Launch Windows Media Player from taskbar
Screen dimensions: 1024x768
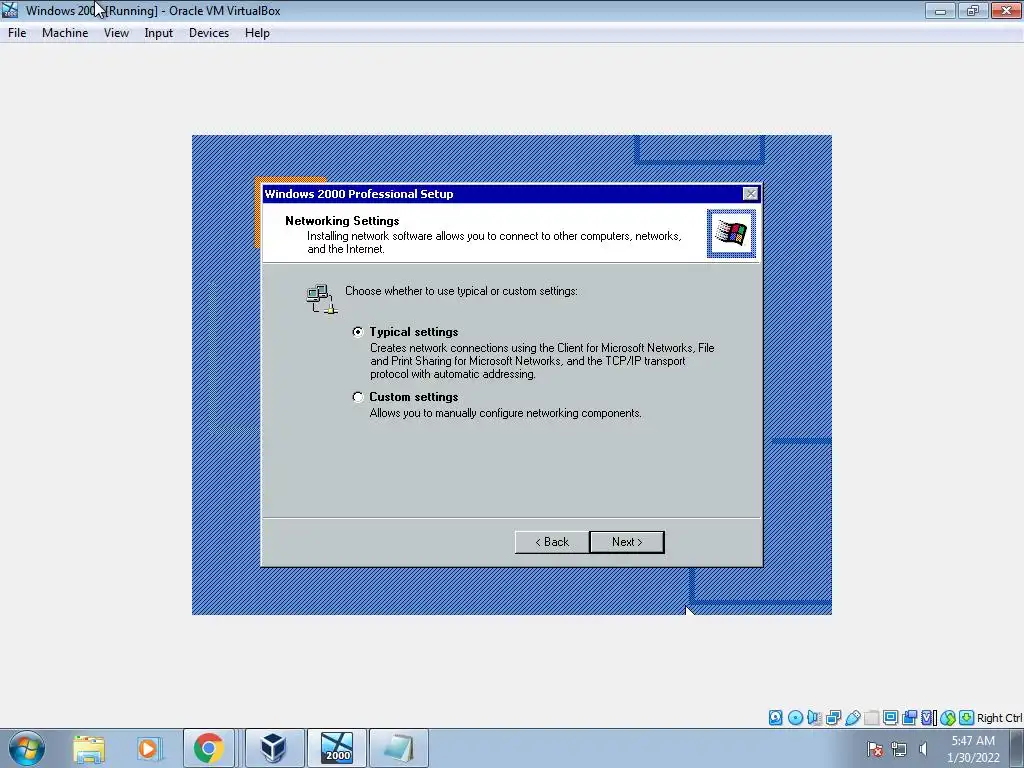[x=148, y=748]
